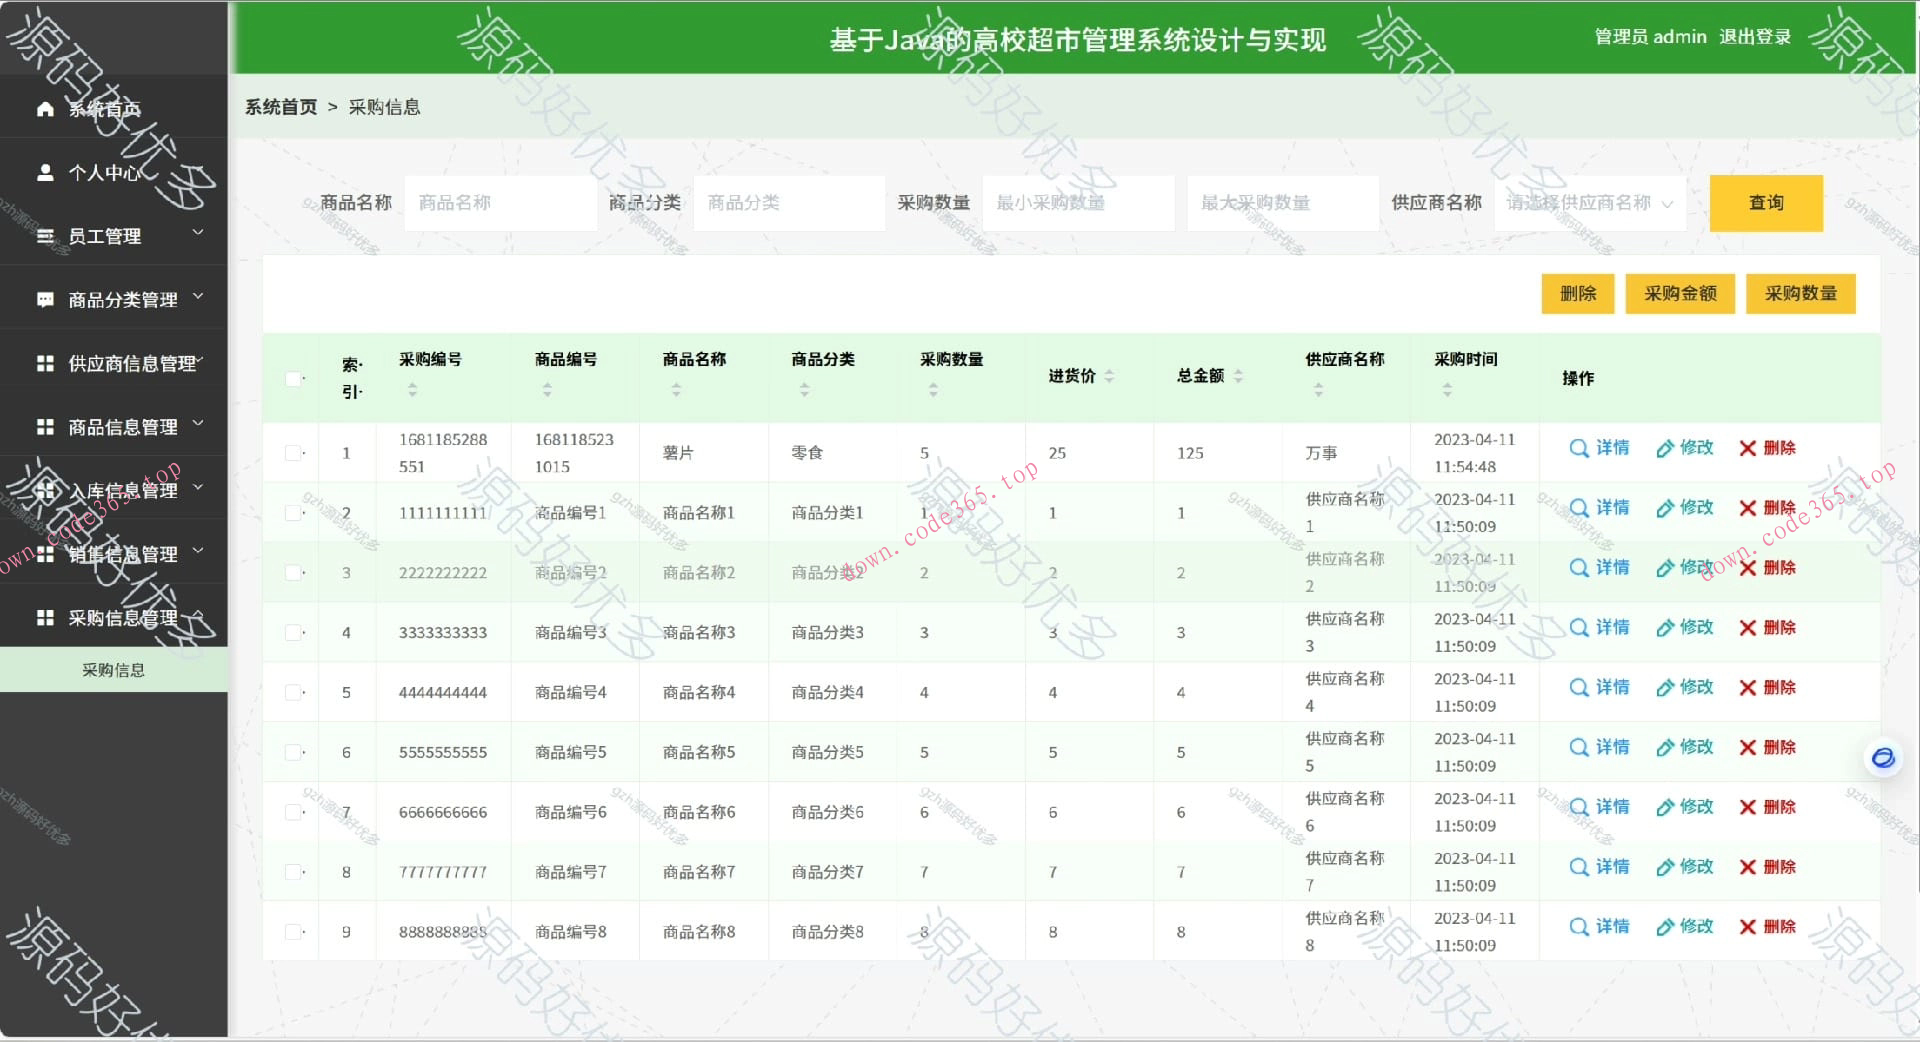Open 详情 magnifier icon for 薯片 row

point(1580,449)
